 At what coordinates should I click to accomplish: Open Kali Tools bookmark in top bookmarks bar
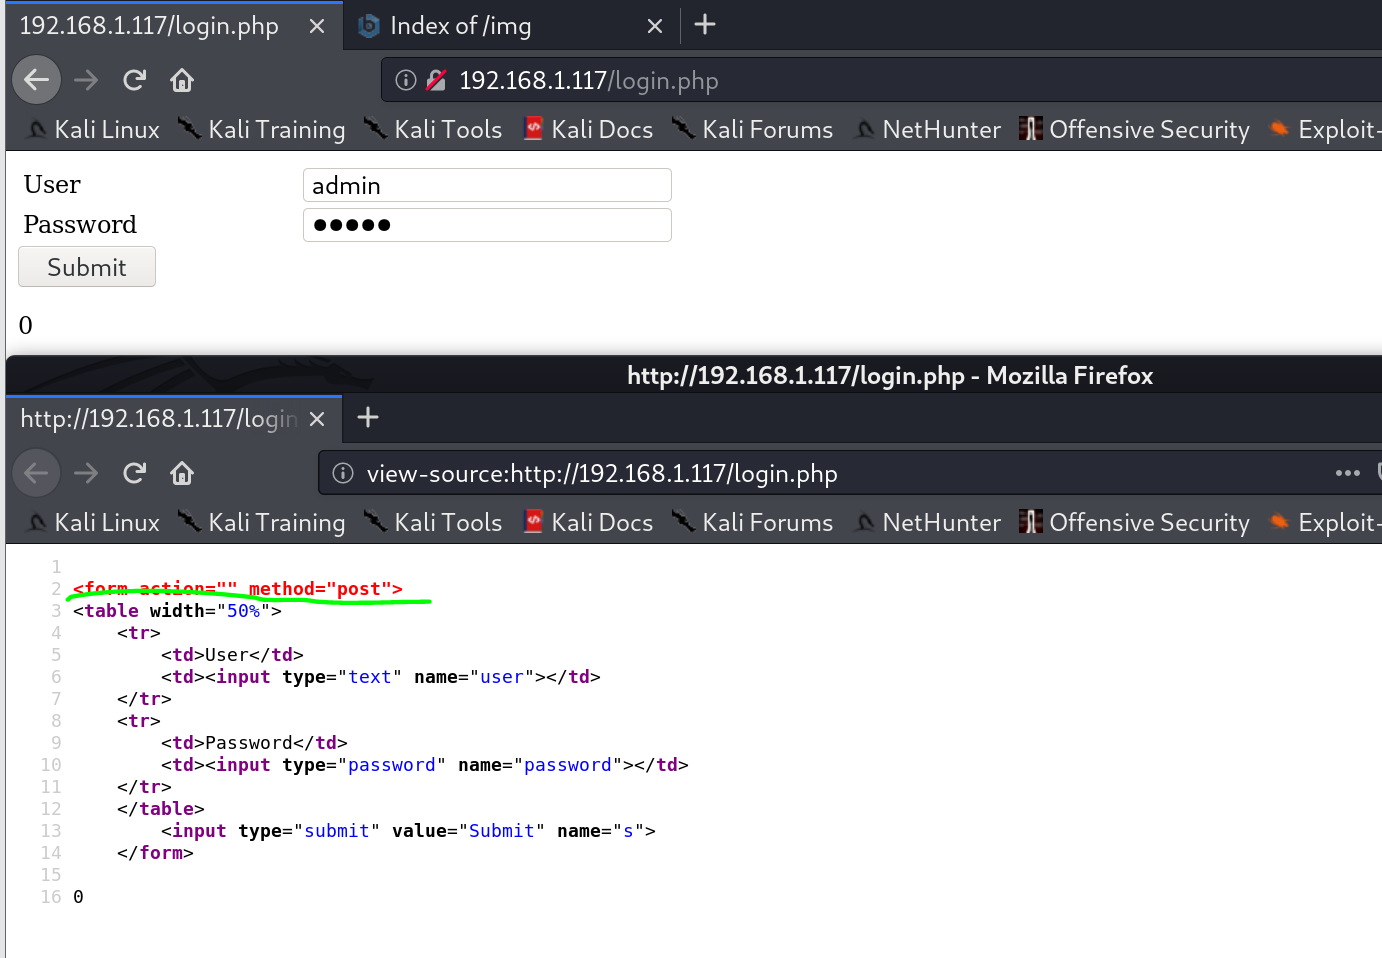[x=434, y=130]
